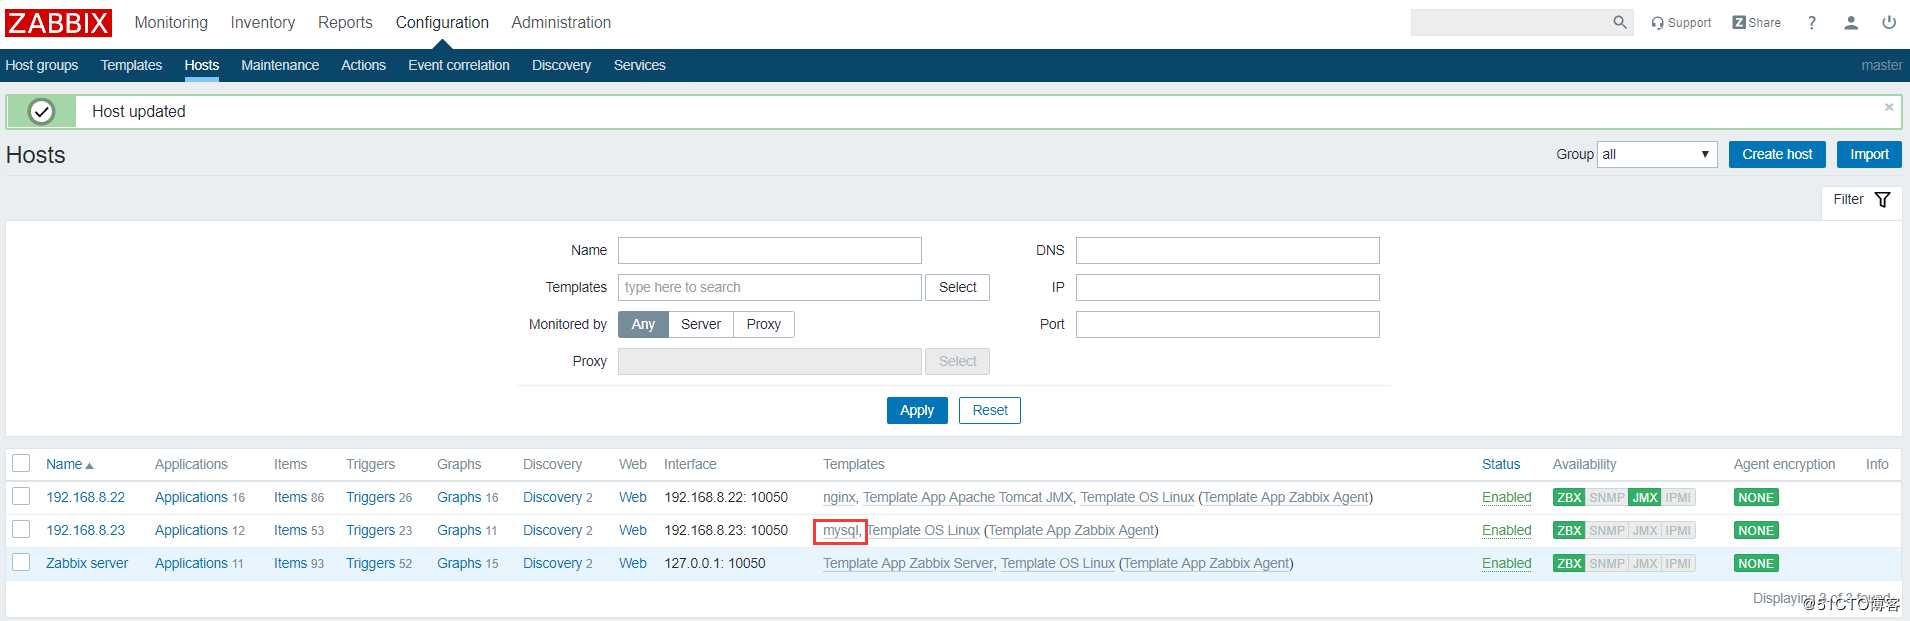
Task: Toggle the Filter funnel icon
Action: tap(1883, 200)
